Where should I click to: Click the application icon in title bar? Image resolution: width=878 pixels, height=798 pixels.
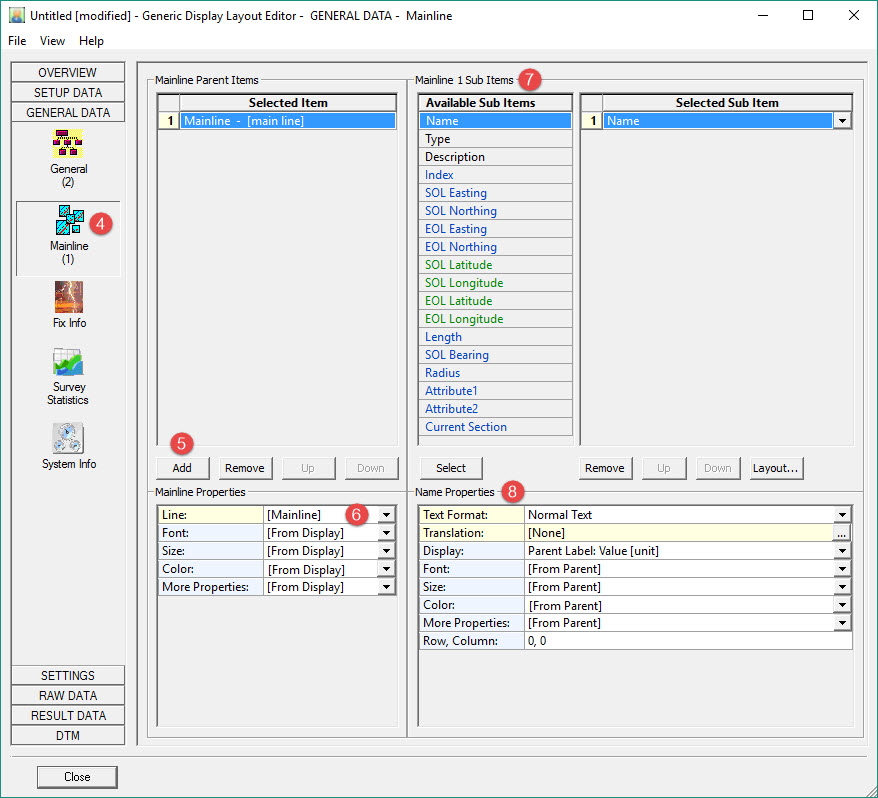pos(17,16)
